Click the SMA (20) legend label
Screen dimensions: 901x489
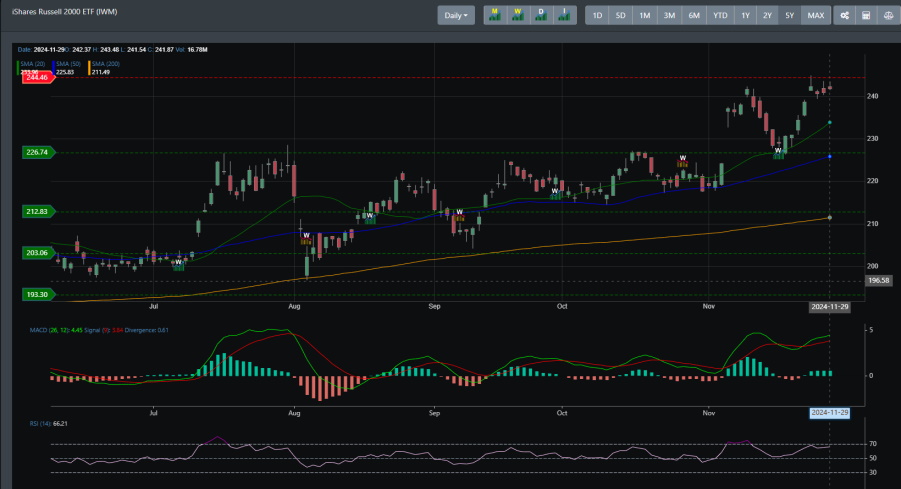click(x=33, y=64)
